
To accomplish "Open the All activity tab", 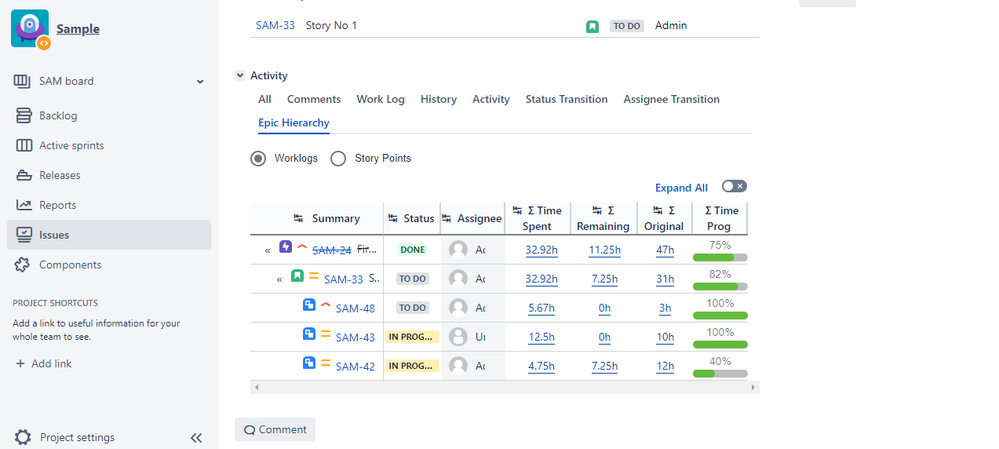I will 264,99.
